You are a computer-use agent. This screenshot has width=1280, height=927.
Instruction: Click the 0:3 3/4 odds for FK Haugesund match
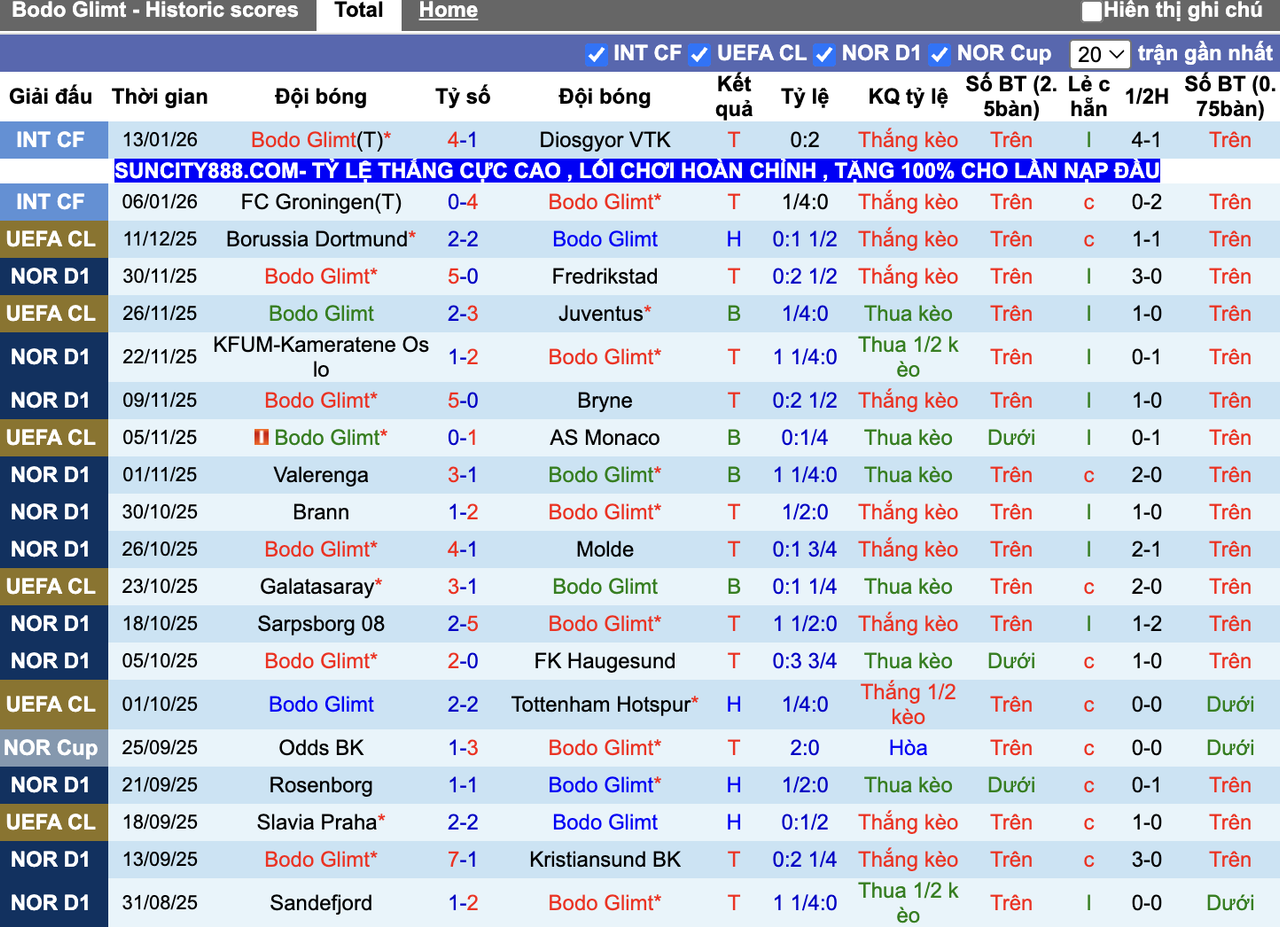tap(805, 661)
